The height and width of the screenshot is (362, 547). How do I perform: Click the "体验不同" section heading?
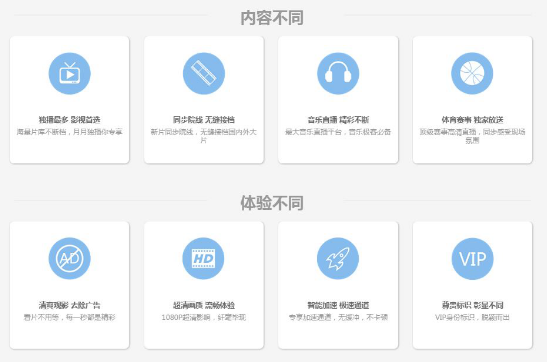click(x=272, y=203)
